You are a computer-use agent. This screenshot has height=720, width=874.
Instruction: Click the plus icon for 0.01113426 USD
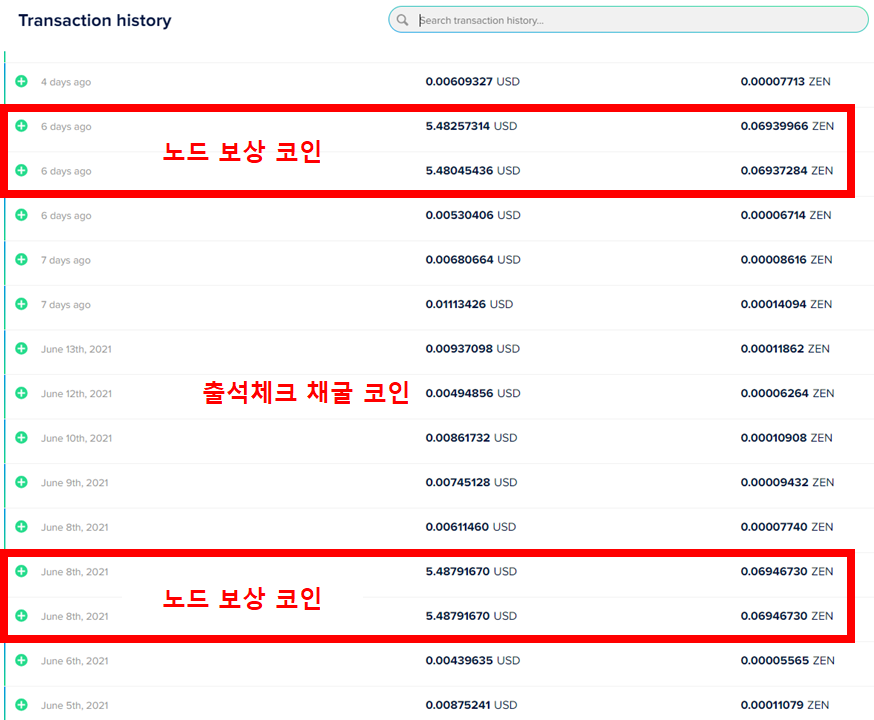[x=21, y=304]
